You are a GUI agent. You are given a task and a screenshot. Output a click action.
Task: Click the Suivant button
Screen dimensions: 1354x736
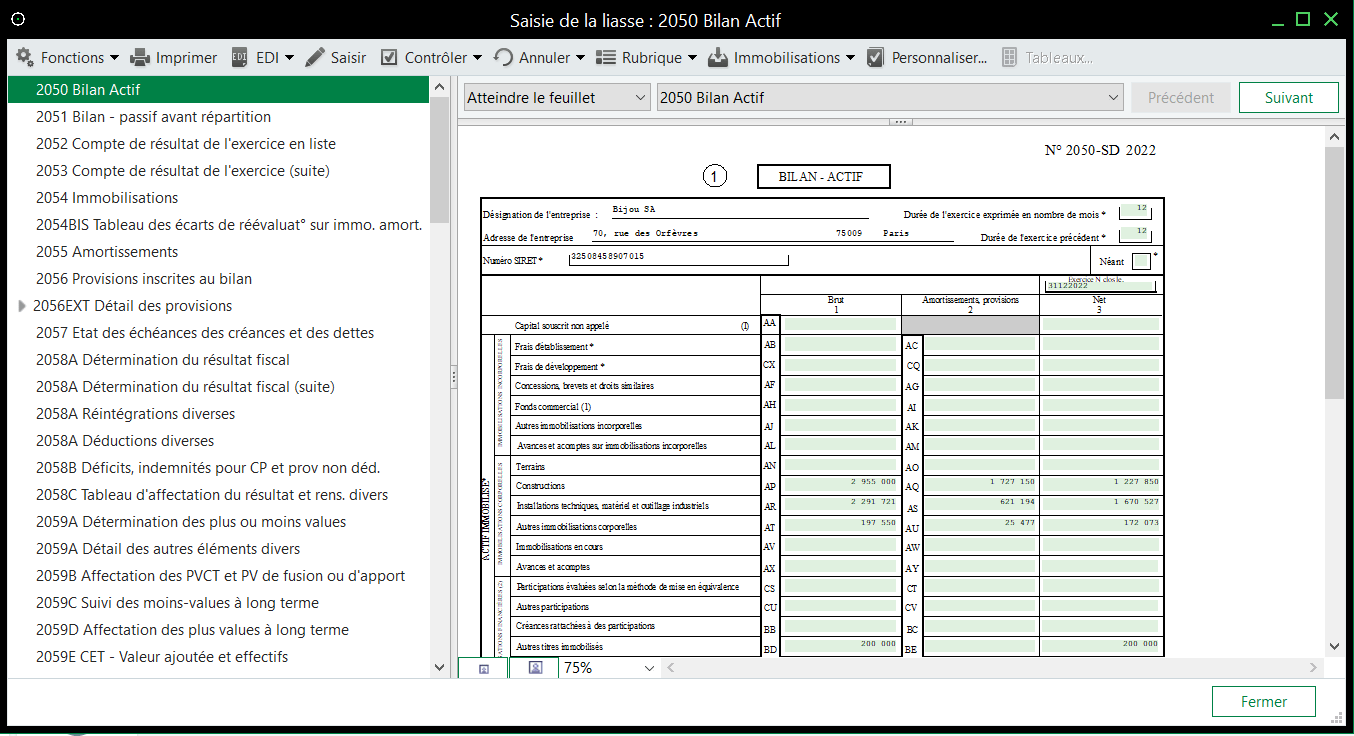(x=1289, y=98)
